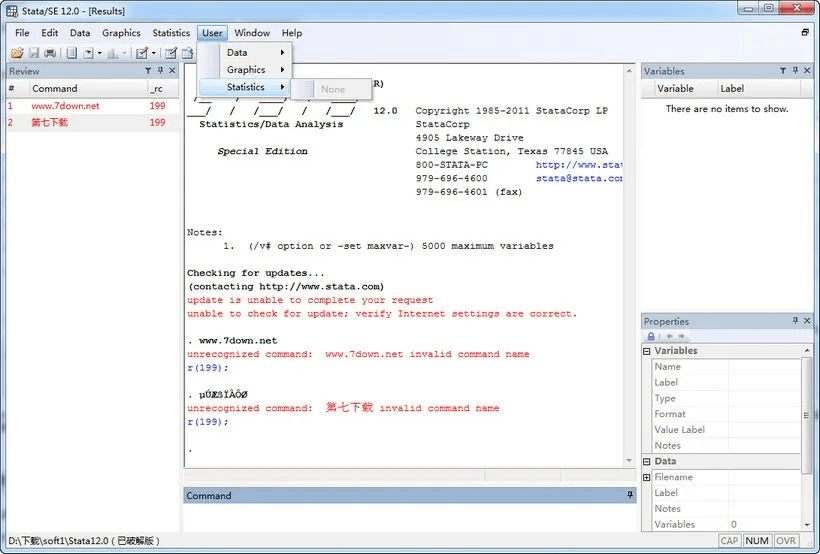Click the Stata app icon in title bar
This screenshot has height=554, width=820.
coord(12,11)
